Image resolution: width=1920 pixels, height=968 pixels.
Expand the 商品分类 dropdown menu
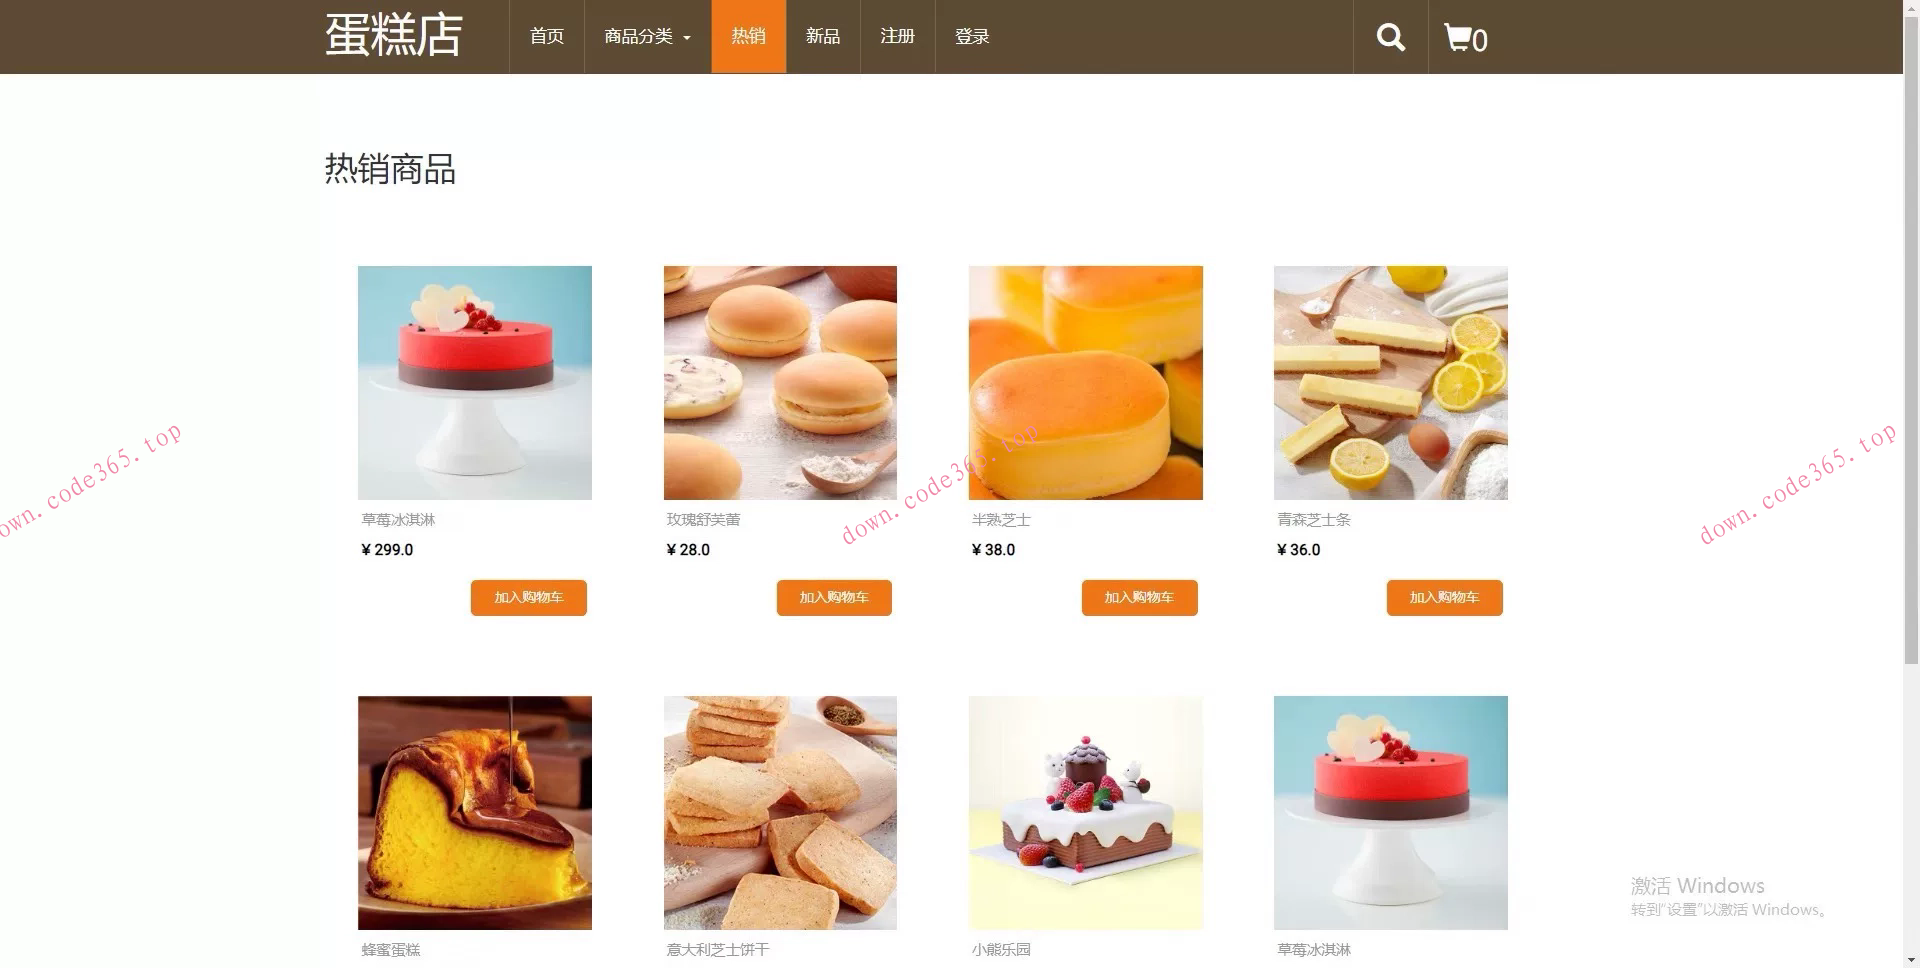pos(648,37)
